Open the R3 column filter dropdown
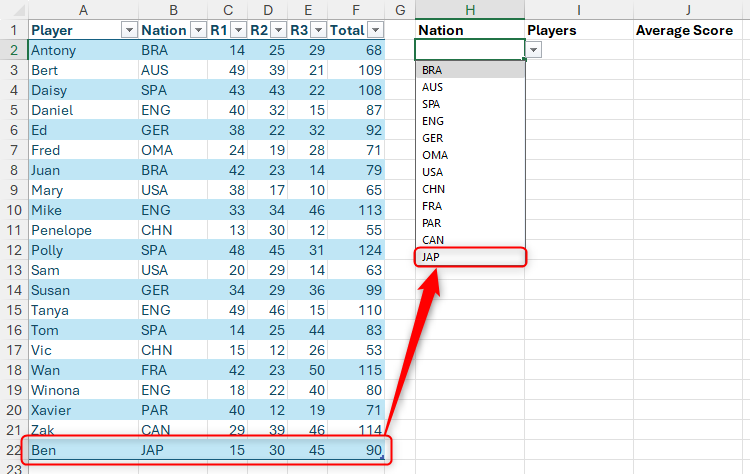Image resolution: width=750 pixels, height=474 pixels. click(317, 30)
